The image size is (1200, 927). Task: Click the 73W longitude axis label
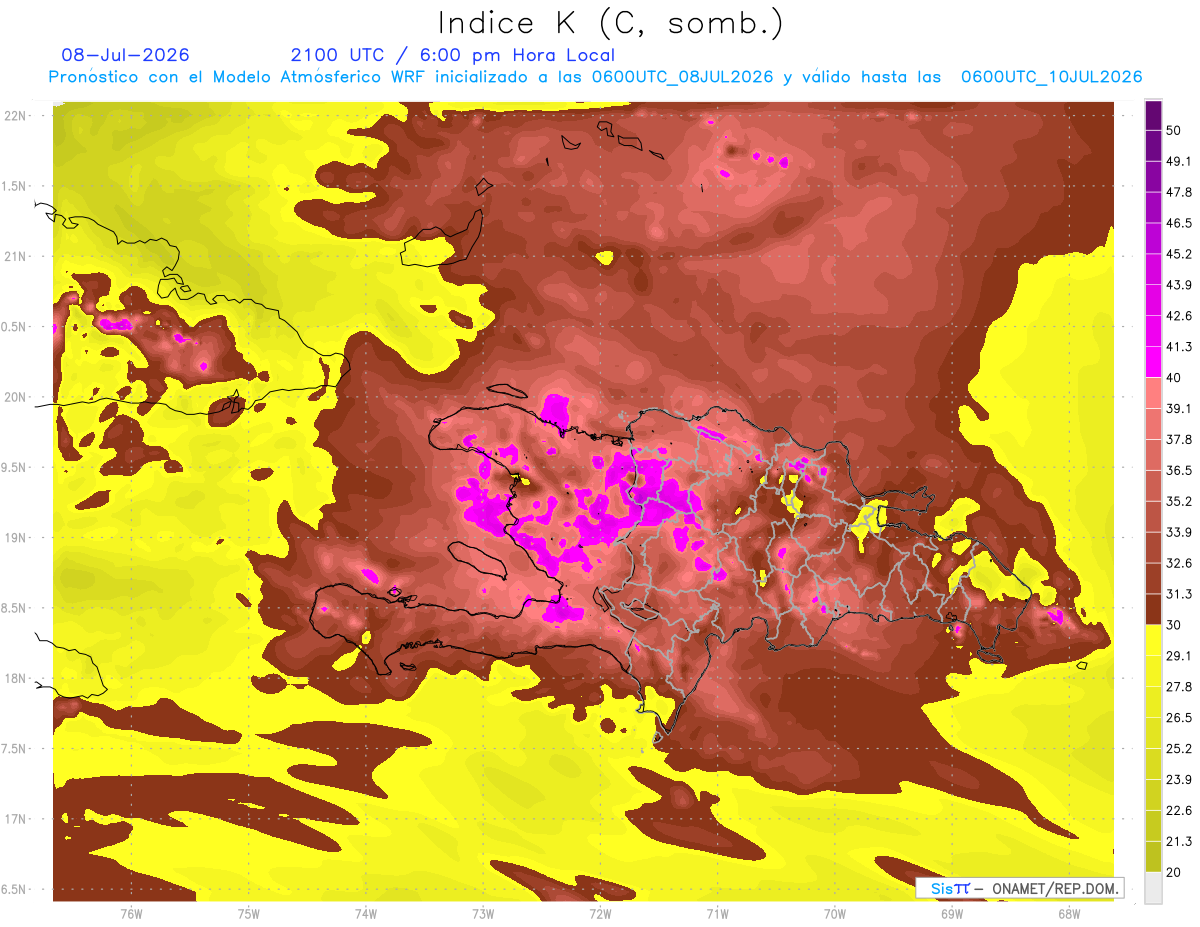click(x=483, y=914)
